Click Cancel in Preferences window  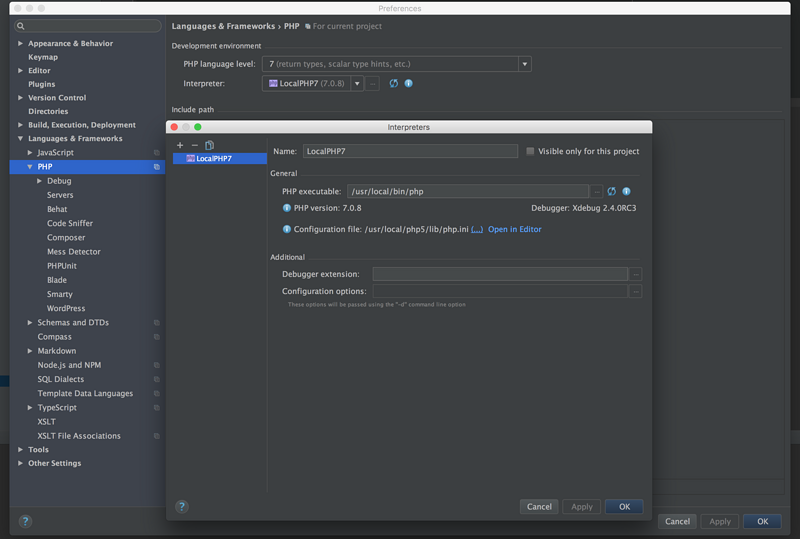[x=677, y=521]
